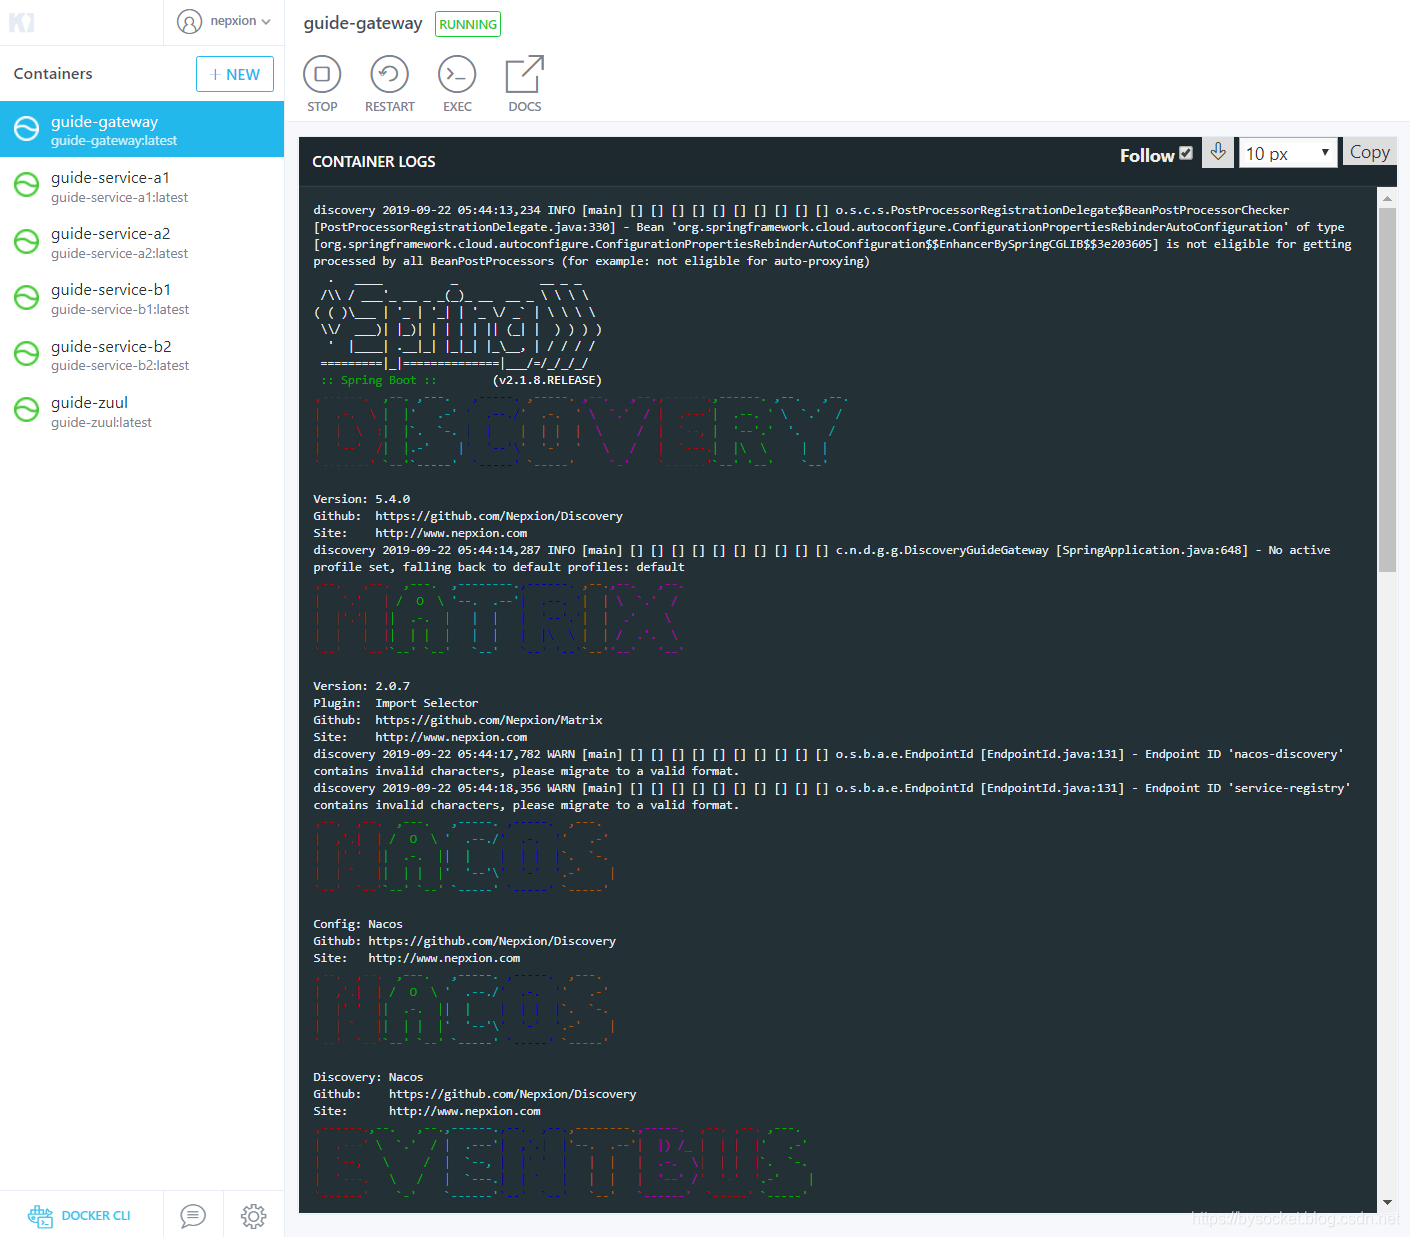This screenshot has height=1237, width=1410.
Task: Click the logs scrollbar down arrow
Action: pyautogui.click(x=1387, y=1202)
